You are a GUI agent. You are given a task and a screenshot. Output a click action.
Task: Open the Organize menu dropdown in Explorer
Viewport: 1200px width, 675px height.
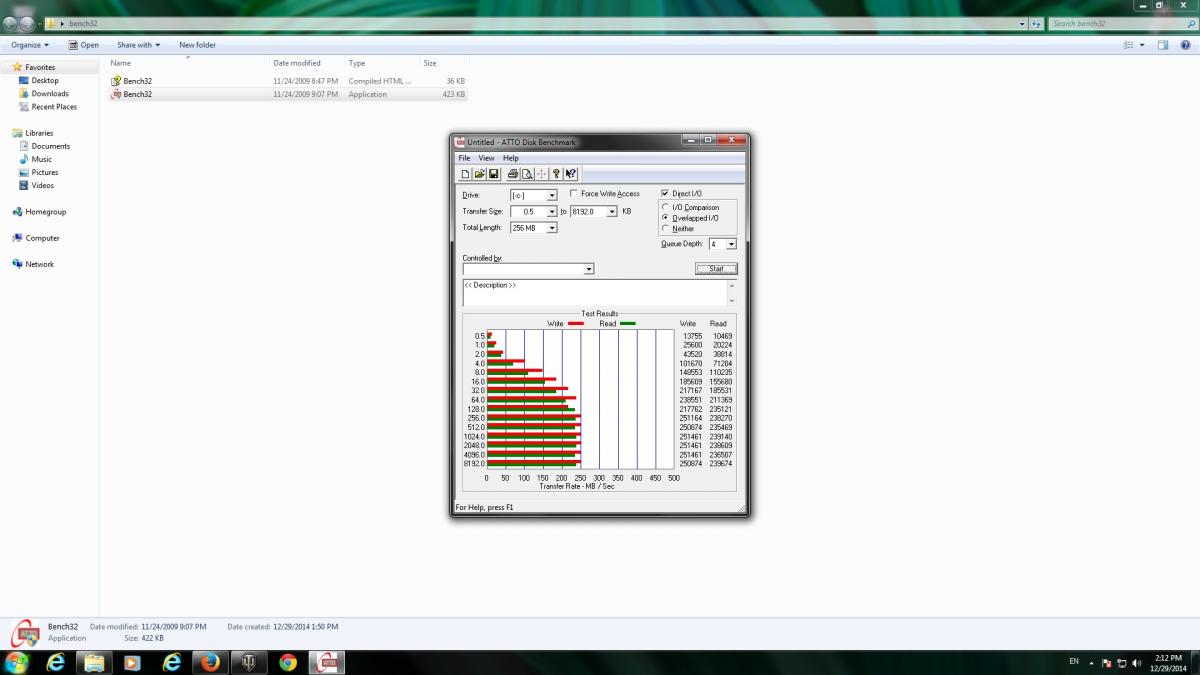point(30,45)
